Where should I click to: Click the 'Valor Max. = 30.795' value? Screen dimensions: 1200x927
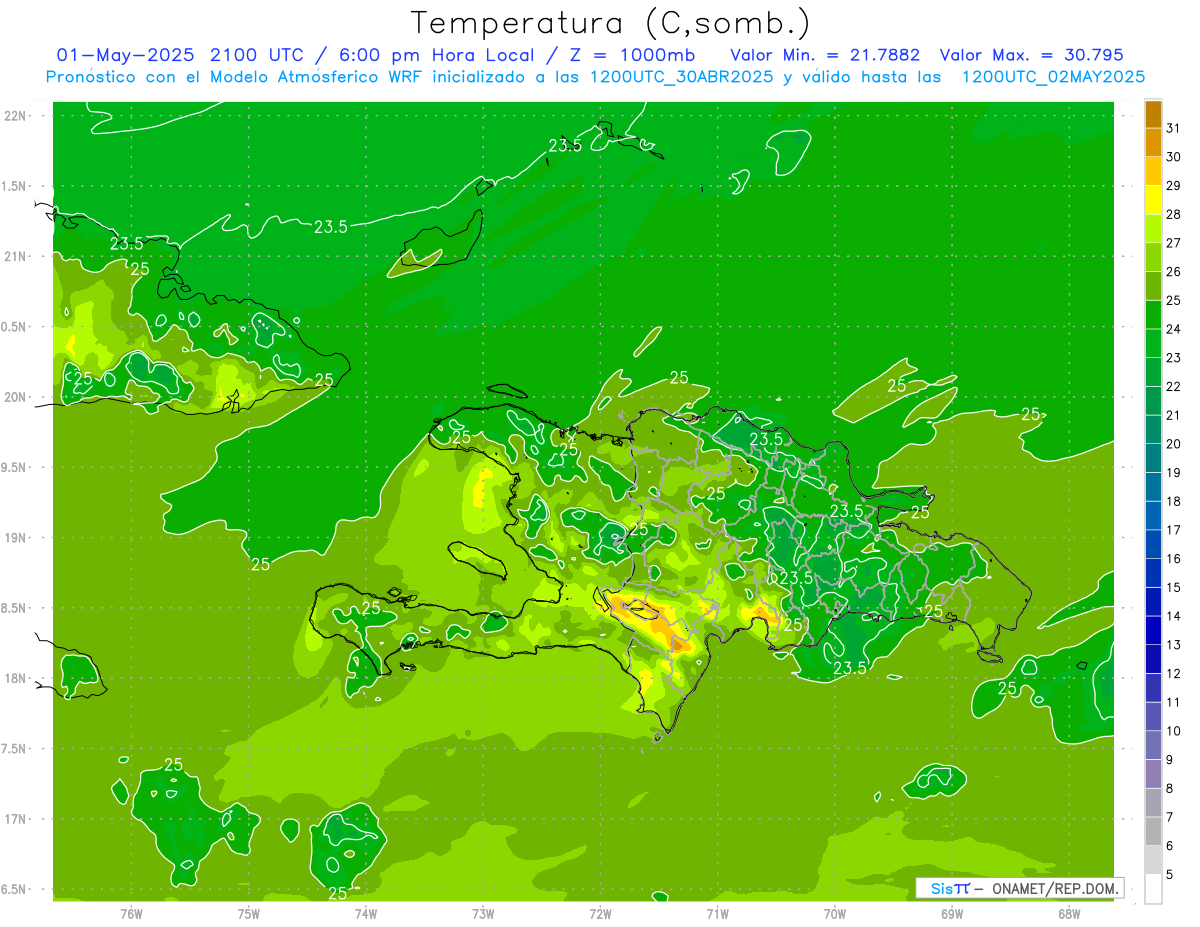[x=1032, y=54]
